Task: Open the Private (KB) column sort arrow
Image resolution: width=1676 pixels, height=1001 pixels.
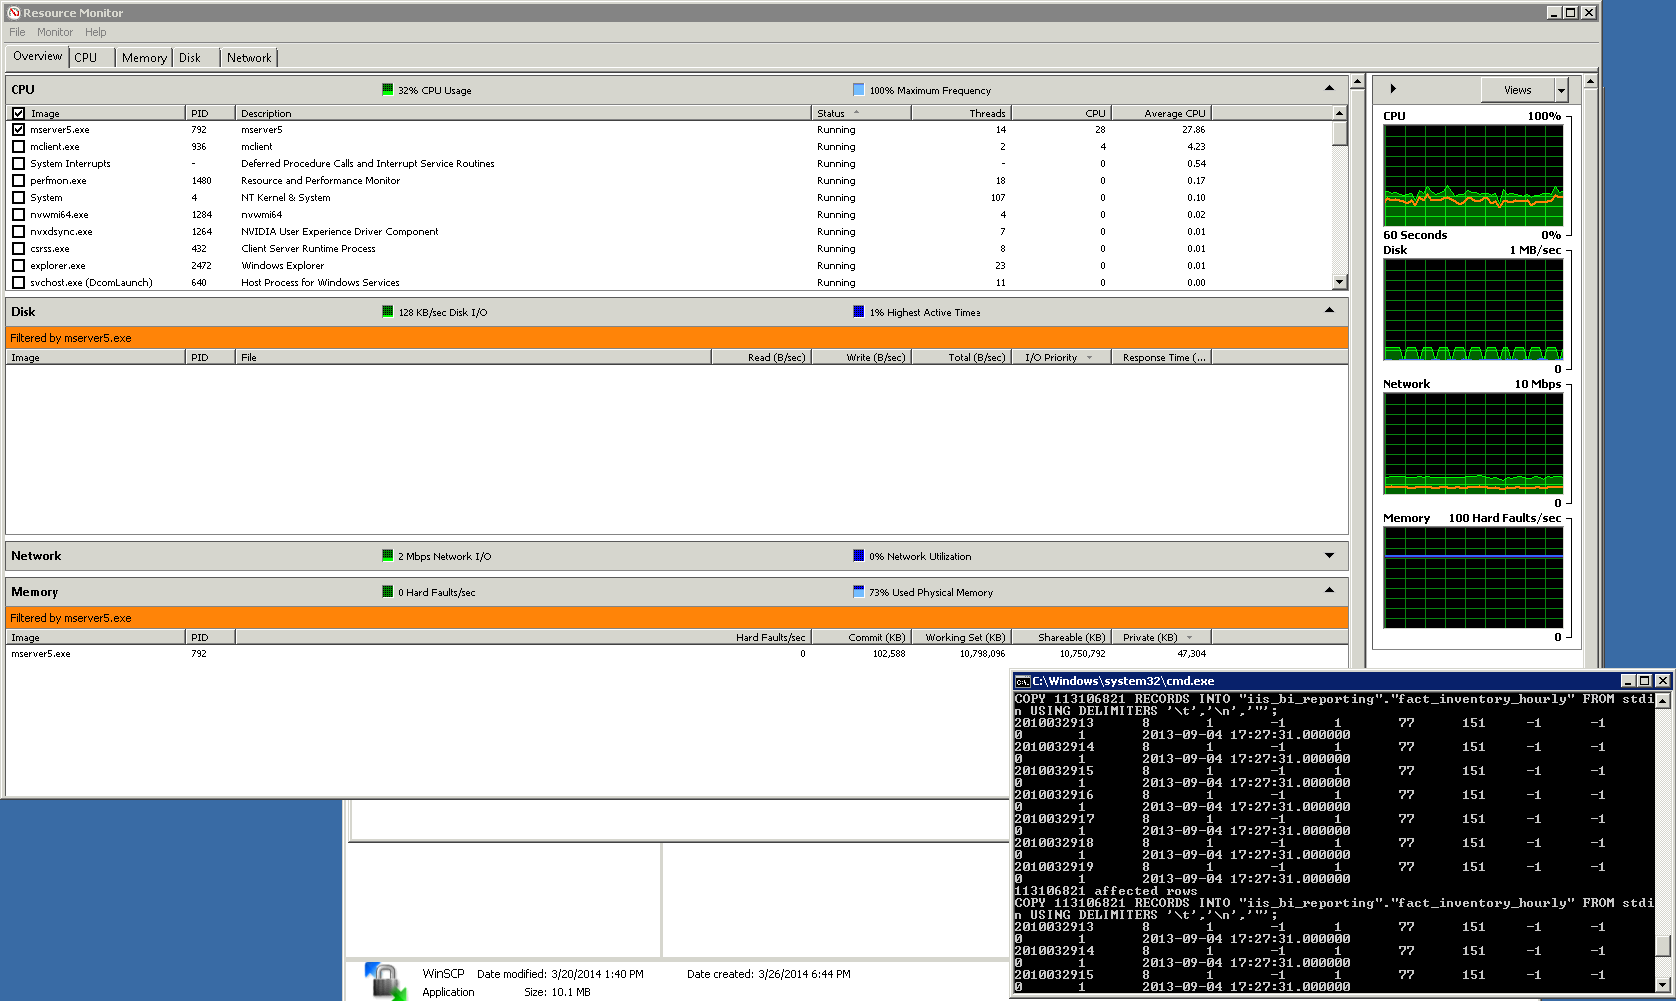Action: 1189,637
